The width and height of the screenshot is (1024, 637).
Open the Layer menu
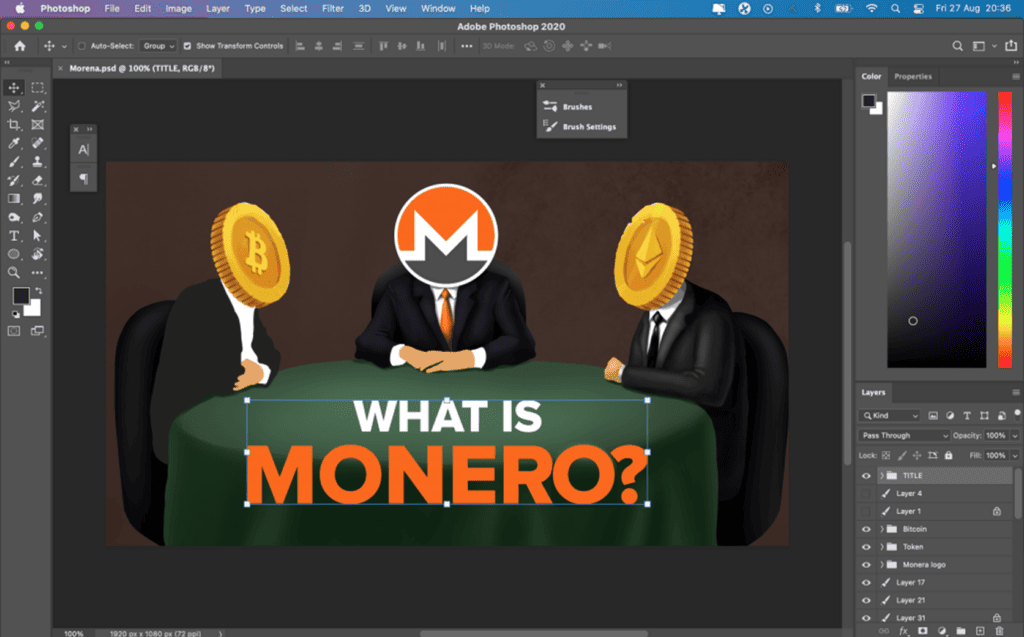(217, 8)
